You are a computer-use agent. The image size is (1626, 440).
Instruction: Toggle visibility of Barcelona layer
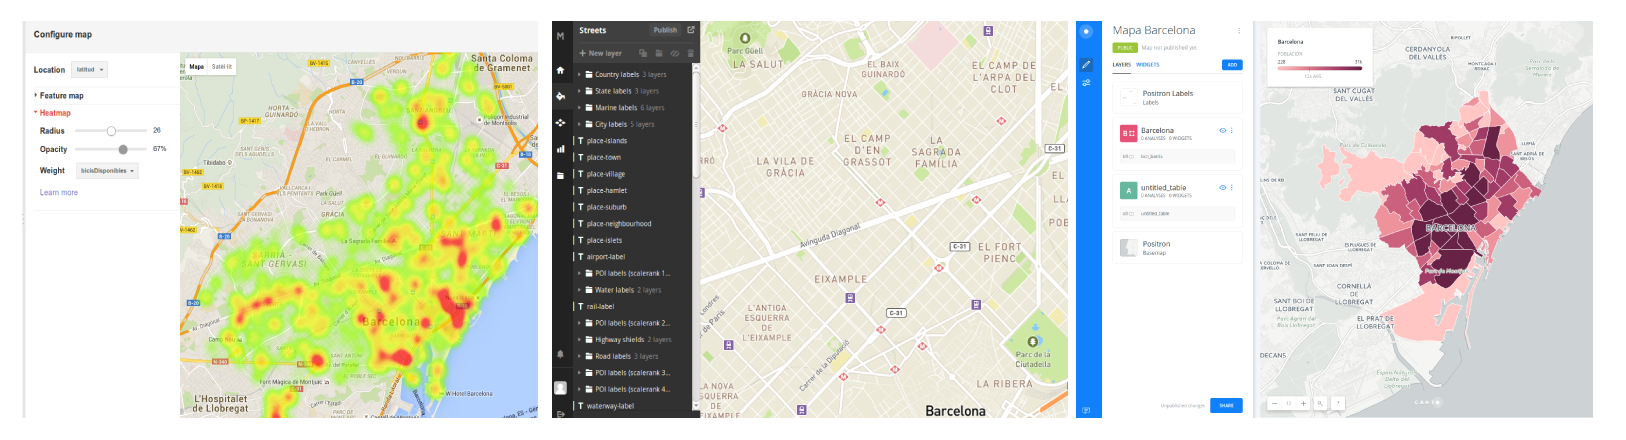coord(1222,131)
